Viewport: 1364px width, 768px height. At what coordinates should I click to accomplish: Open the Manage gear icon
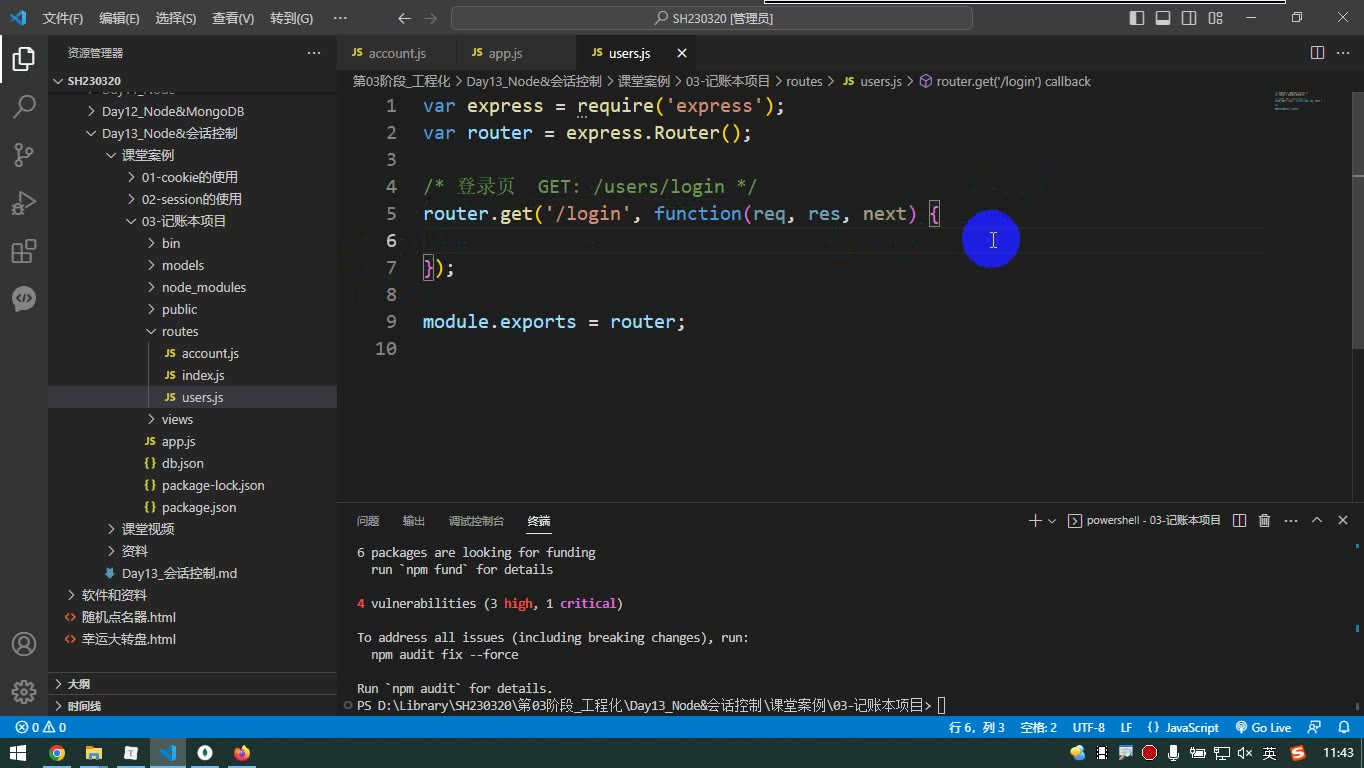[x=24, y=691]
